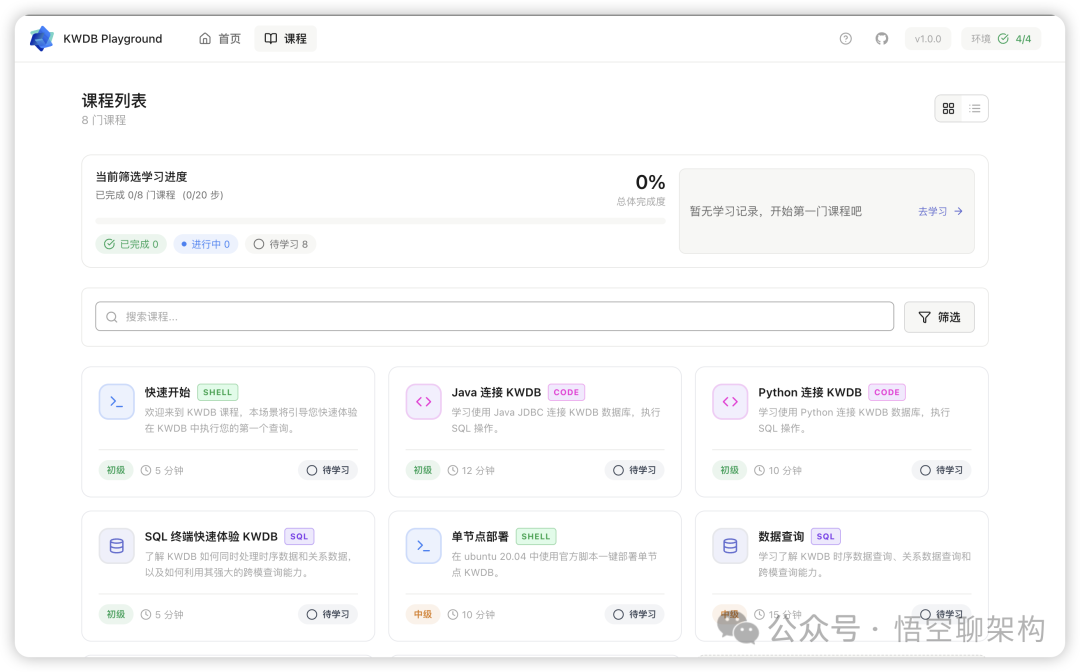Switch to list view layout

pyautogui.click(x=972, y=108)
